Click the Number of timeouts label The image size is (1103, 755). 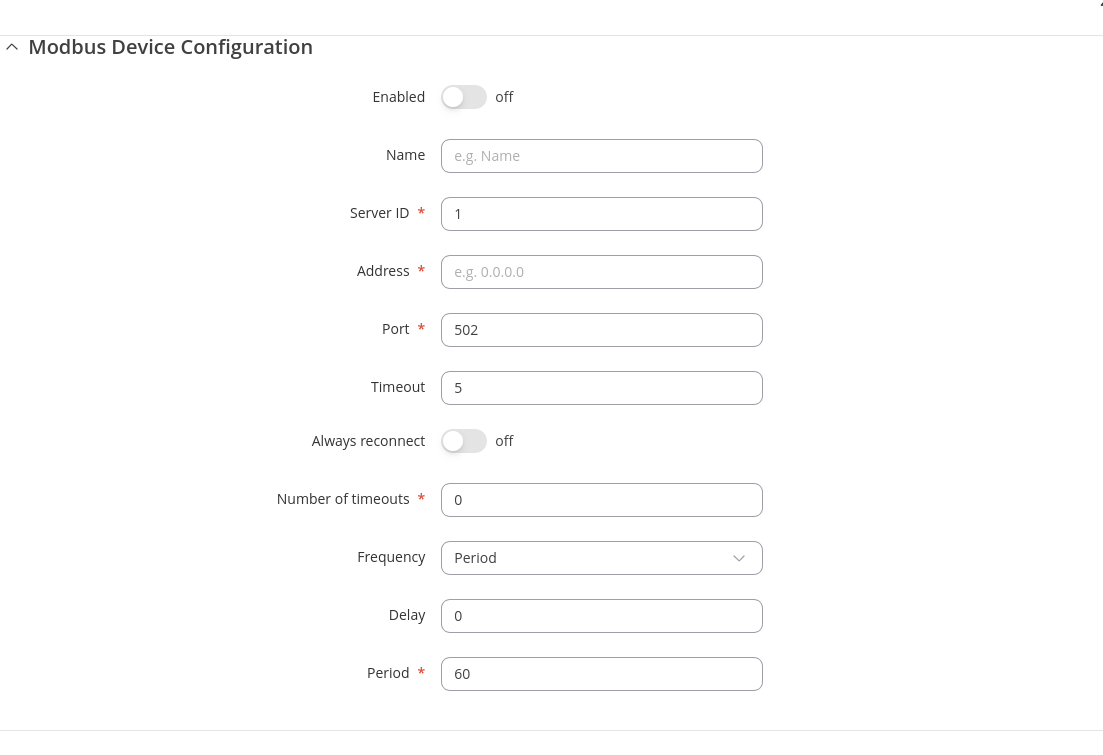pyautogui.click(x=343, y=499)
